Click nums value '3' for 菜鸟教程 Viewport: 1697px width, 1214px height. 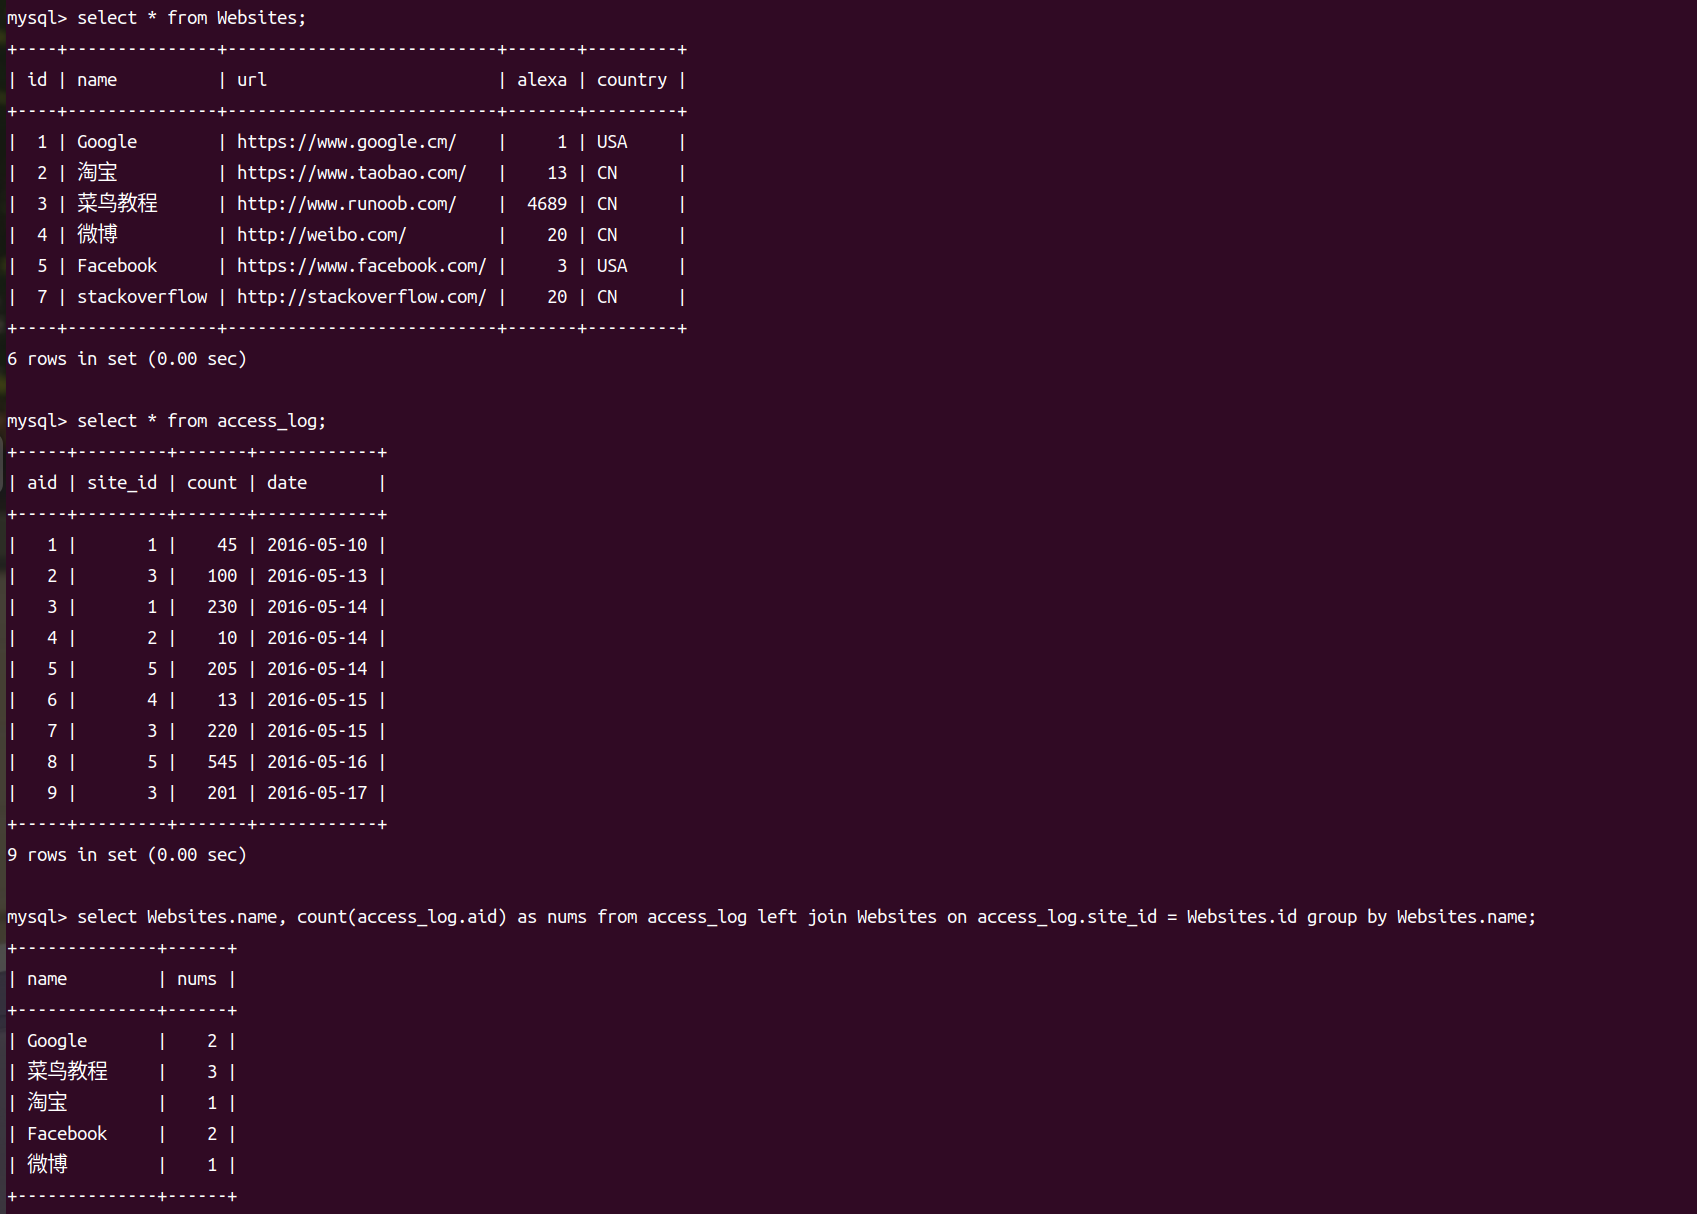tap(212, 1072)
